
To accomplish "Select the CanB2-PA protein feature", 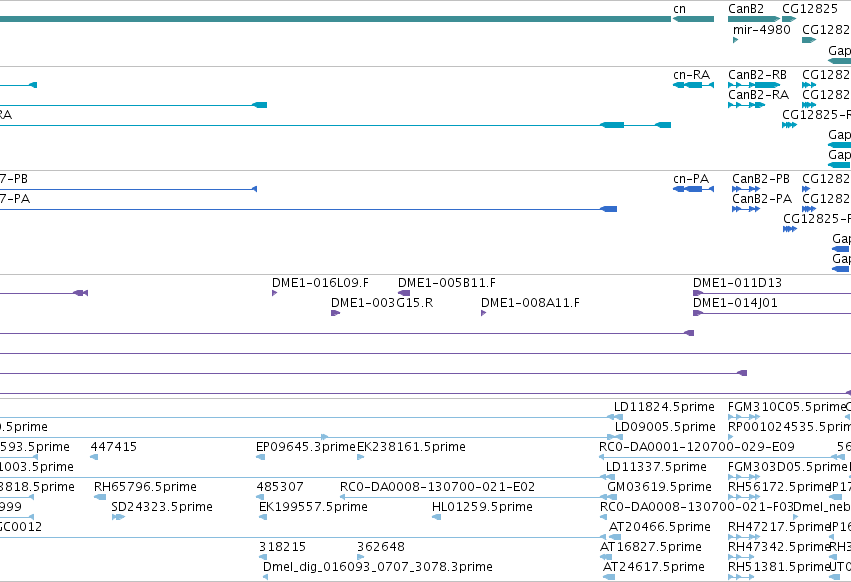I will (746, 209).
